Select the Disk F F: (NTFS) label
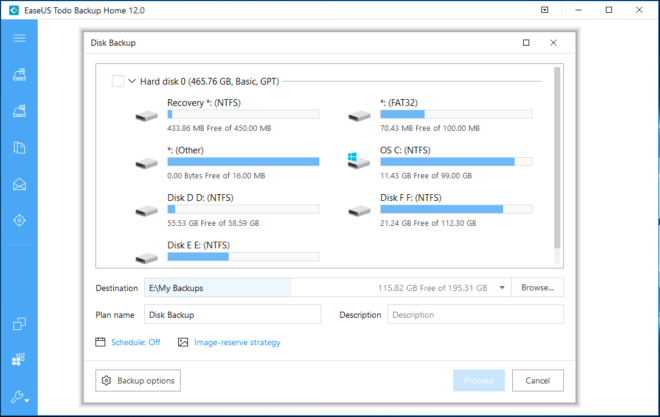The width and height of the screenshot is (660, 417). pyautogui.click(x=411, y=198)
